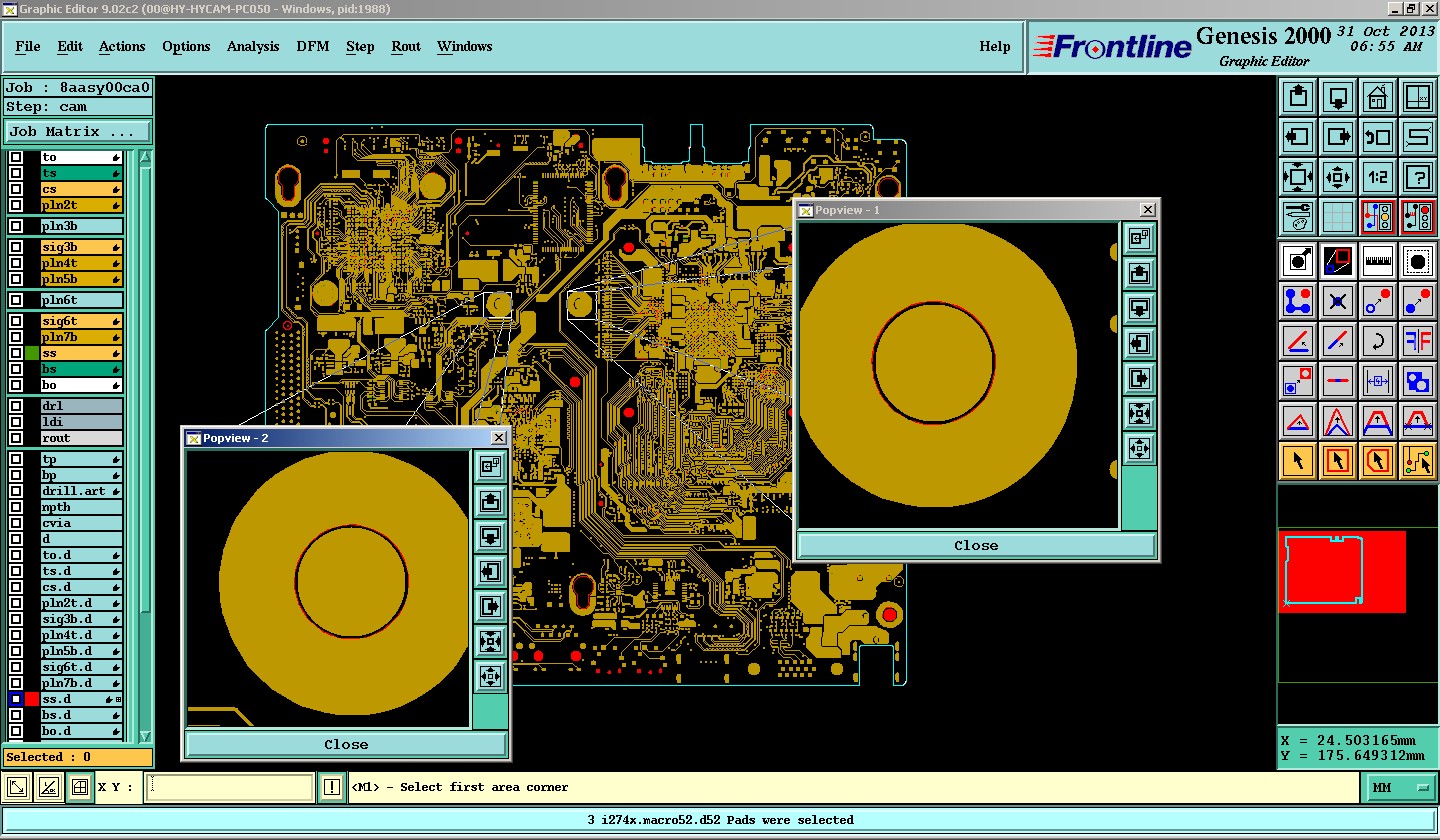The width and height of the screenshot is (1440, 840).
Task: Open the Job Matrix panel
Action: tap(78, 132)
